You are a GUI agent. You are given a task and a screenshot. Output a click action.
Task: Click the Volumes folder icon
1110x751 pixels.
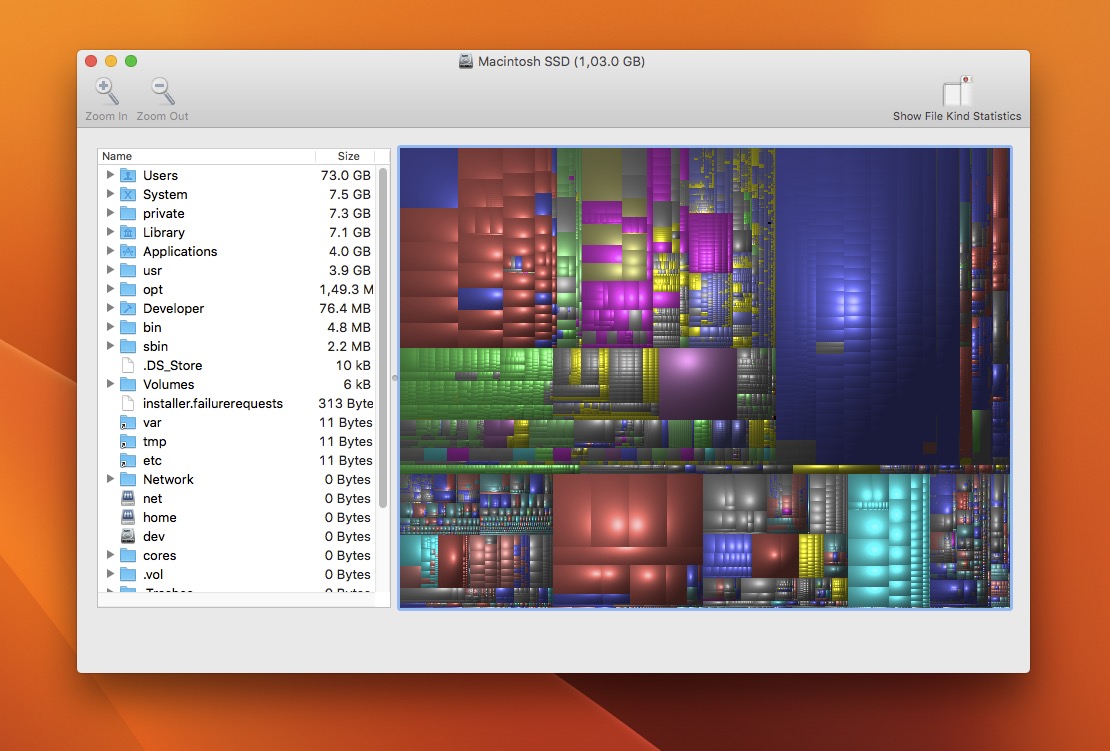(x=127, y=384)
